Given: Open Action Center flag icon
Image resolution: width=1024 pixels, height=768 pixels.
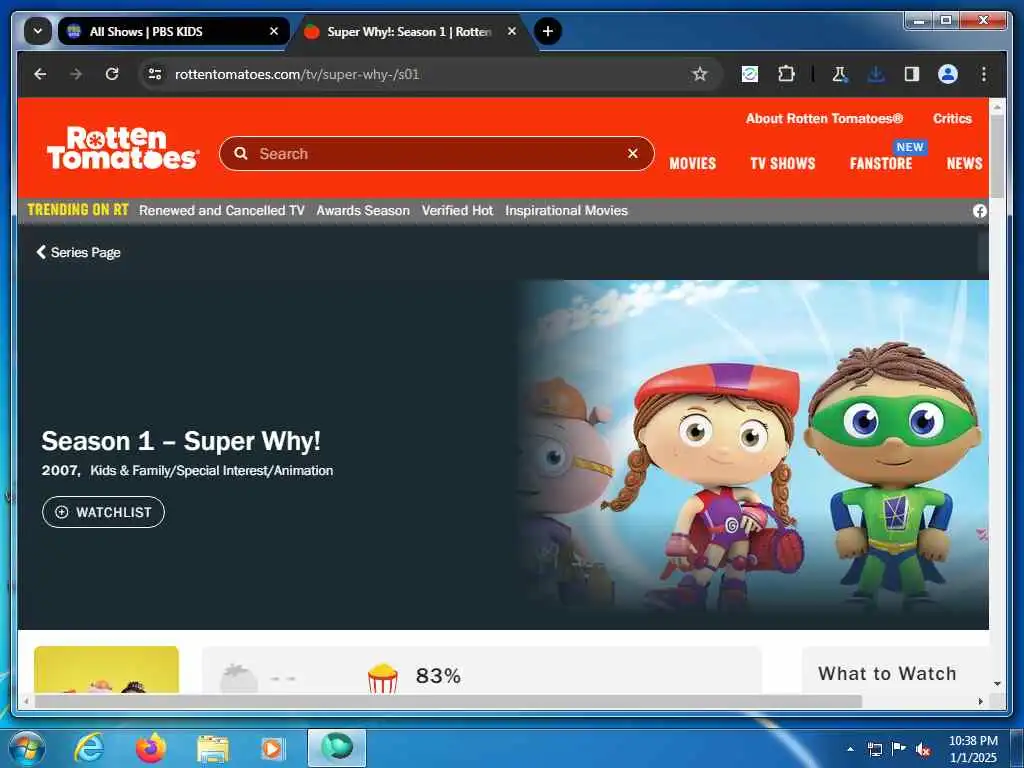Looking at the screenshot, I should (x=898, y=748).
